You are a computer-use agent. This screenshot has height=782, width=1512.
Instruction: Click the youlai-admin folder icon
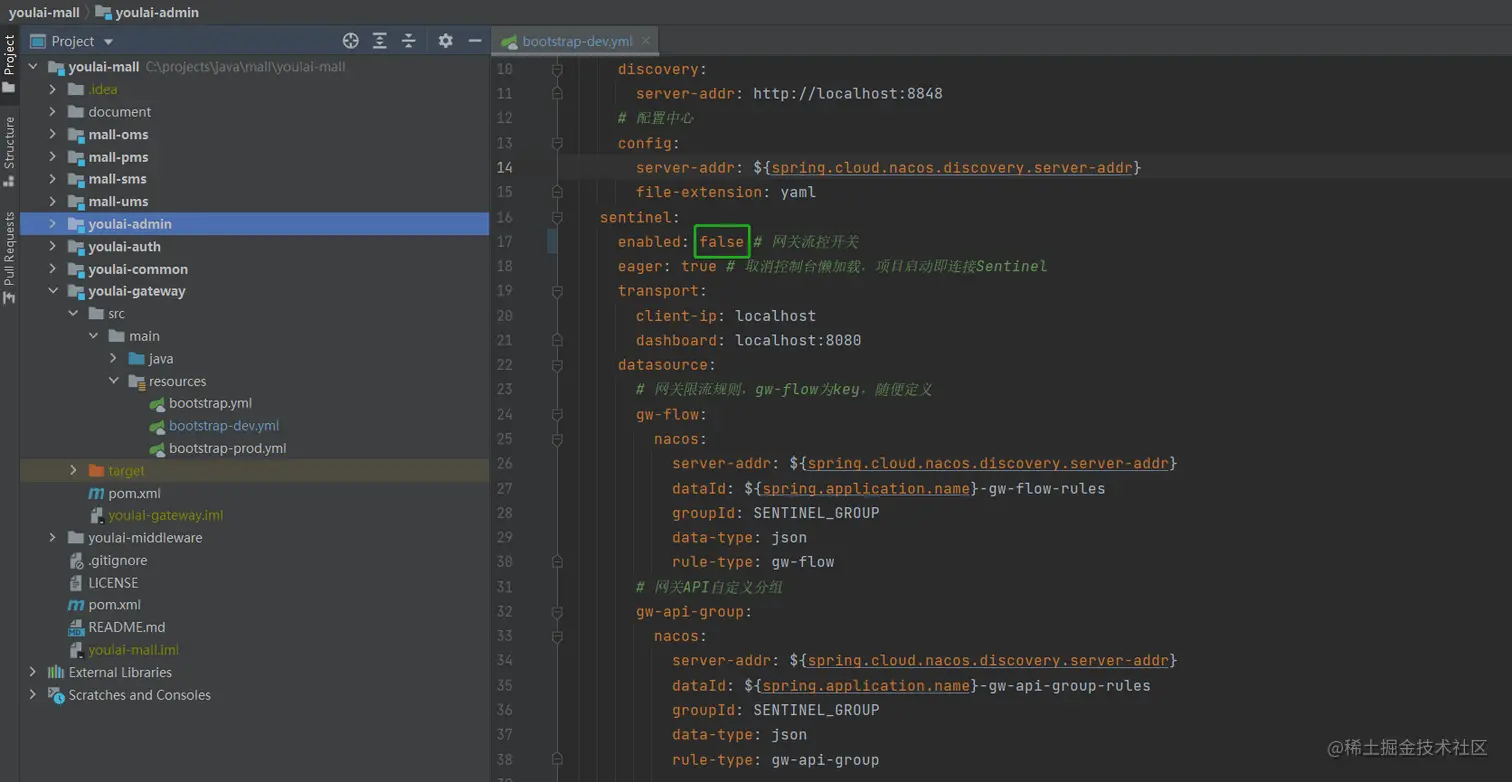tap(76, 224)
